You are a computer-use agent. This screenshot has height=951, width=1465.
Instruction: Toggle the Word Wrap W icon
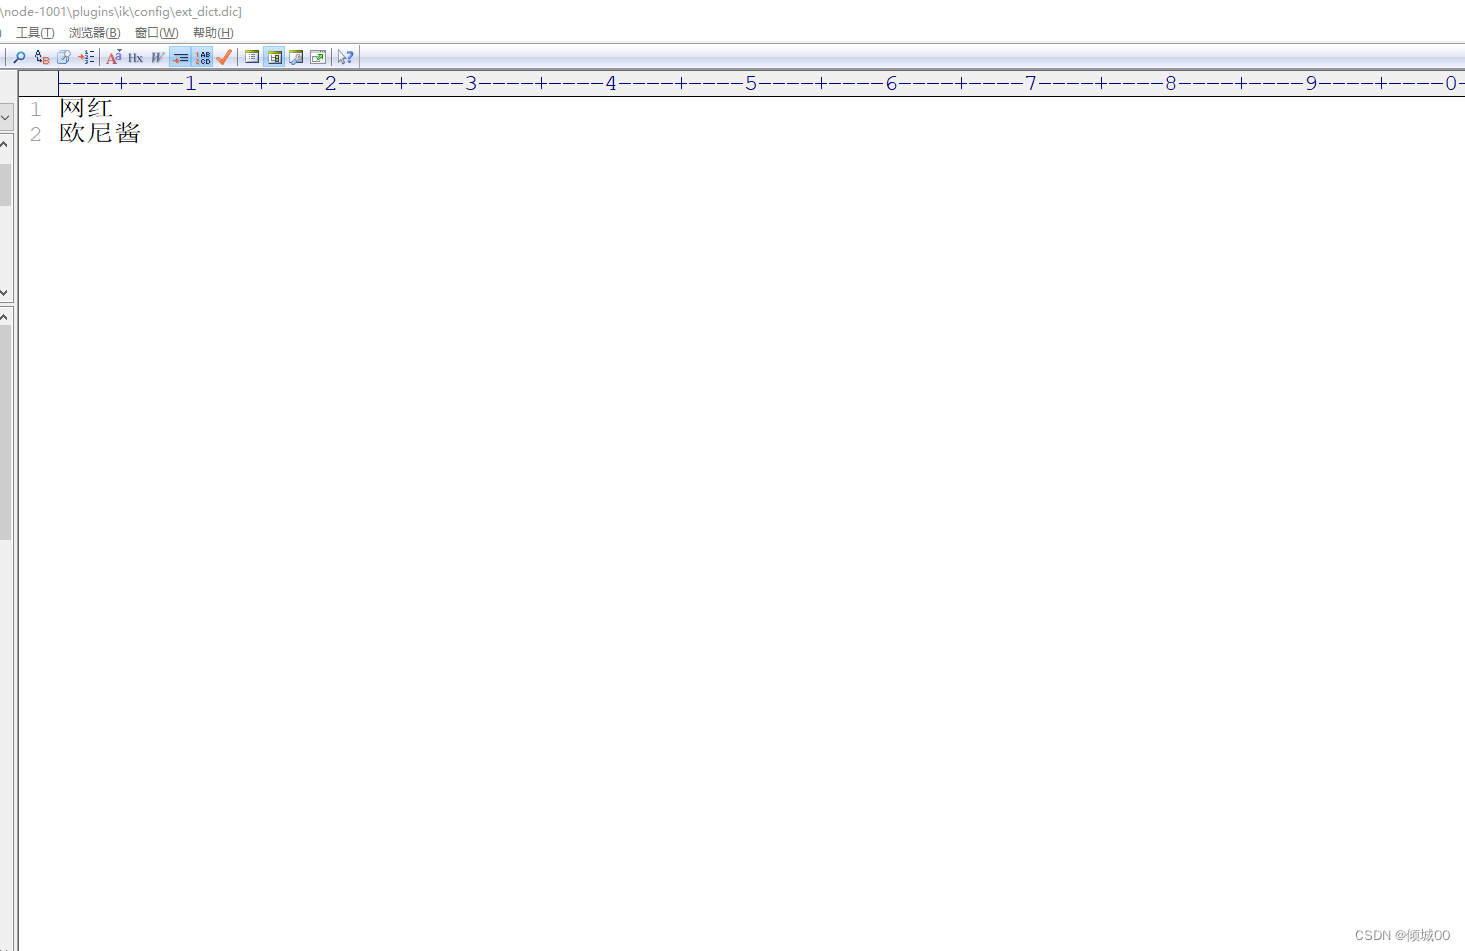pos(158,57)
